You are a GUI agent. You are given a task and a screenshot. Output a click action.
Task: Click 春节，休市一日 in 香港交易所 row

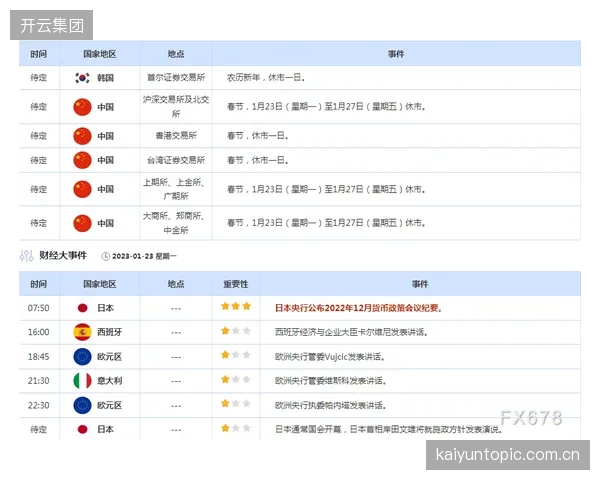point(258,136)
